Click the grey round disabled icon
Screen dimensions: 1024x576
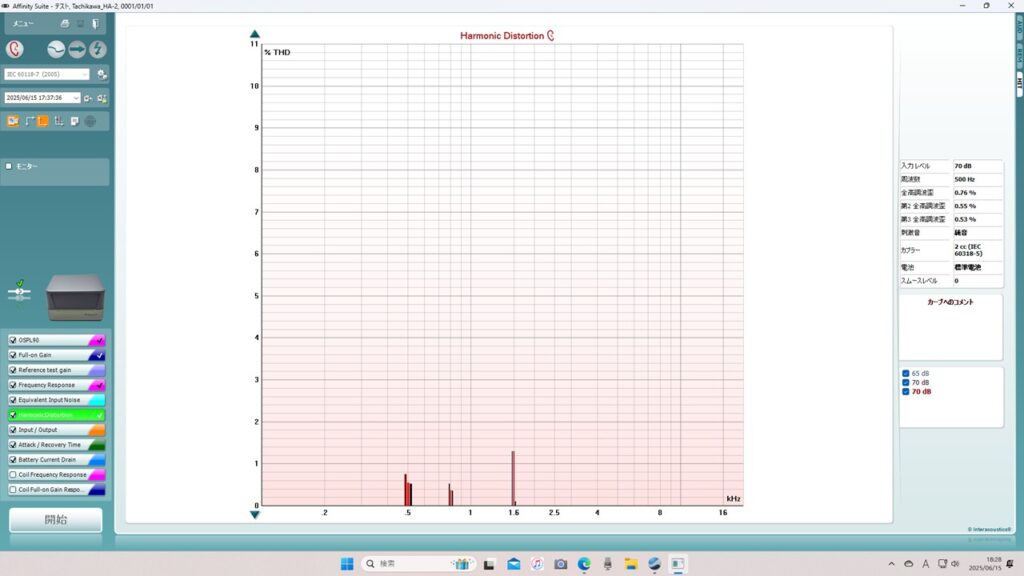(x=90, y=121)
